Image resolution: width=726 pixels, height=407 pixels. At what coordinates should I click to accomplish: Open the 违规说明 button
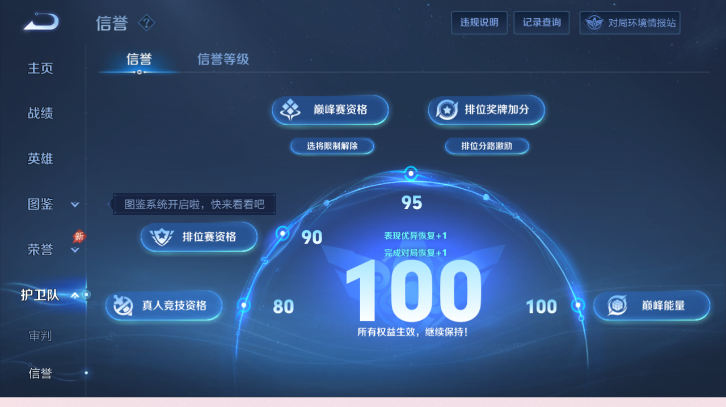(x=479, y=23)
